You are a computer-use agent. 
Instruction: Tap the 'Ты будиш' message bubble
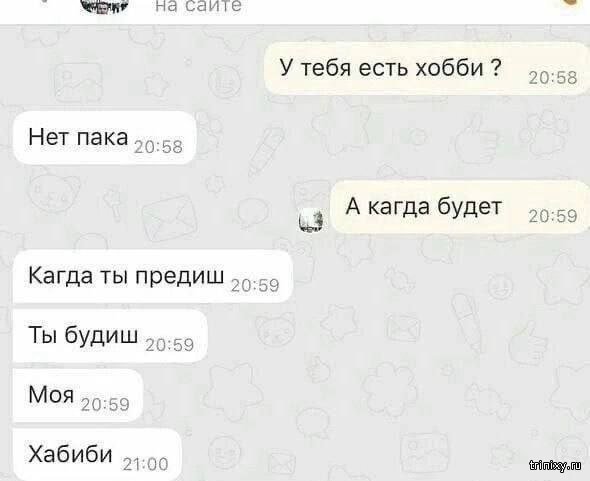(x=110, y=336)
